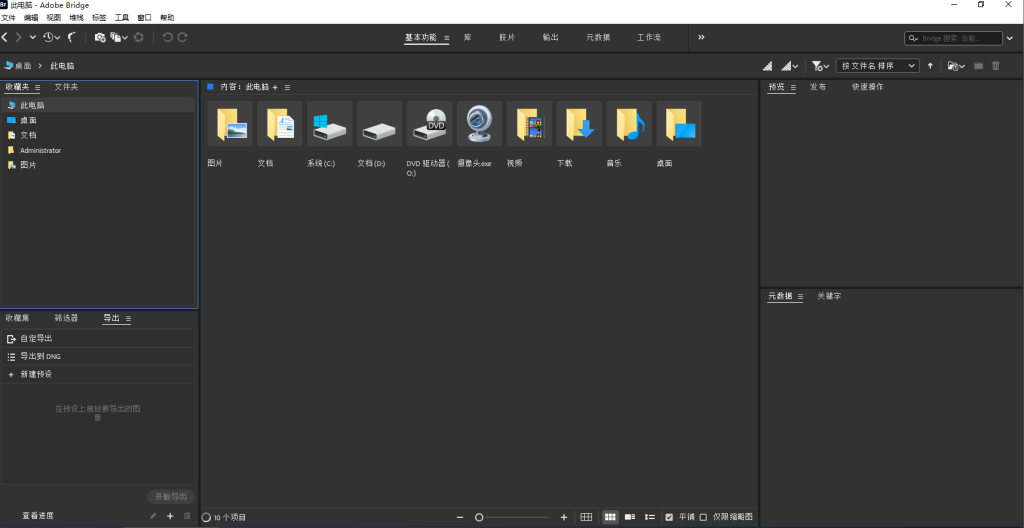Viewport: 1024px width, 528px height.
Task: Click 查看进度 at export panel bottom
Action: [x=38, y=516]
